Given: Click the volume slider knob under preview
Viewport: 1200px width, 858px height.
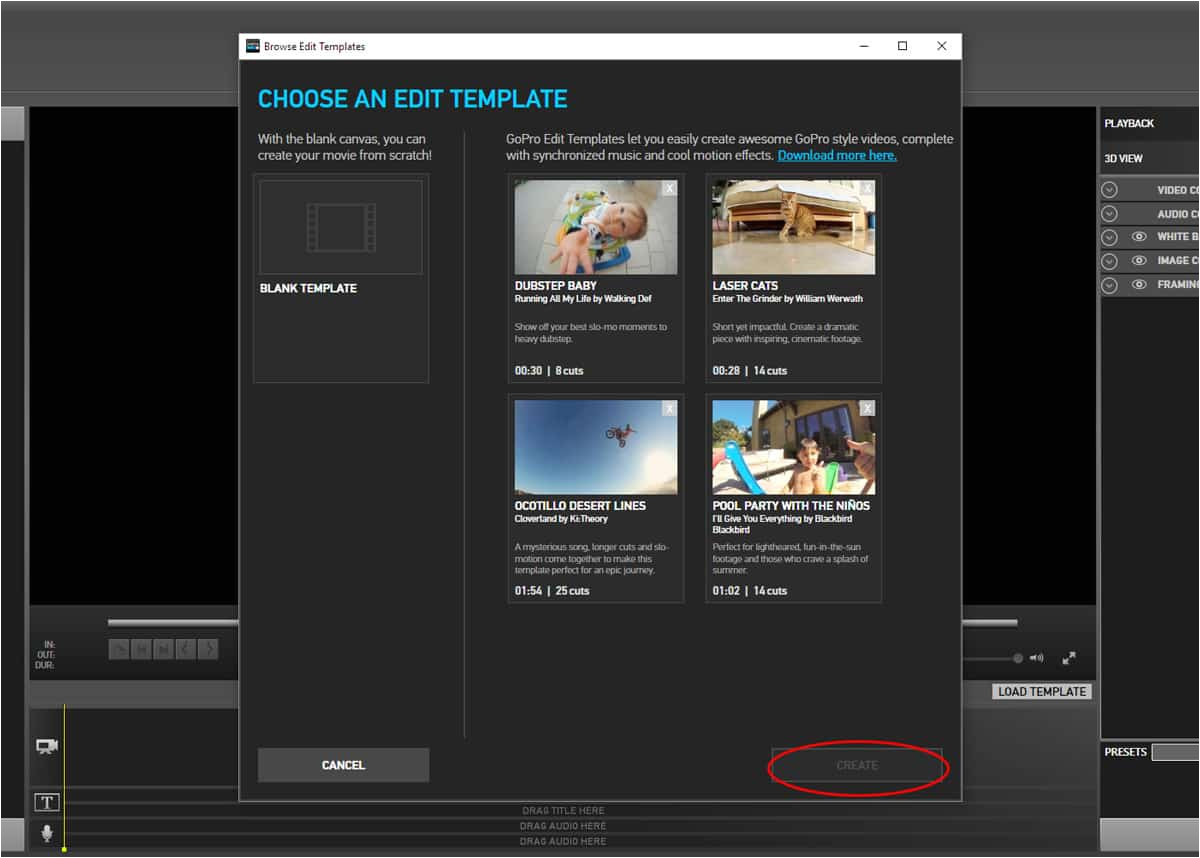Looking at the screenshot, I should point(1018,658).
